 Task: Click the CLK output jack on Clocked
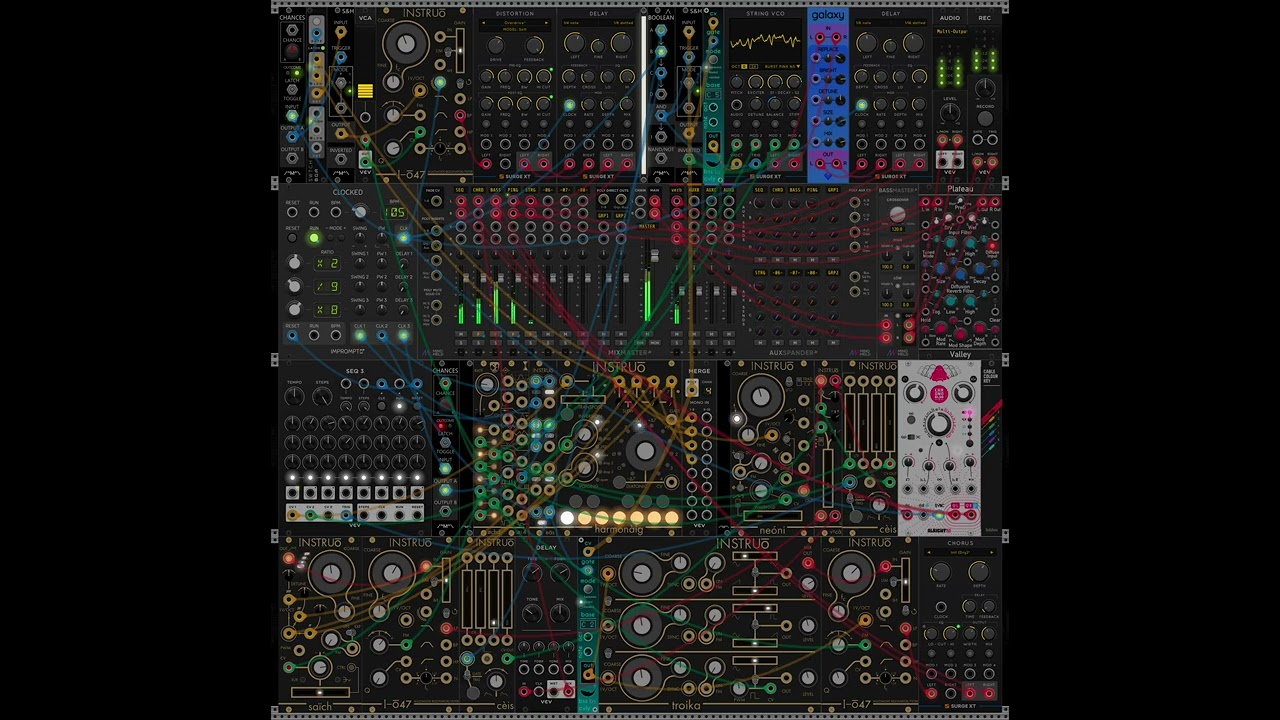(x=402, y=238)
